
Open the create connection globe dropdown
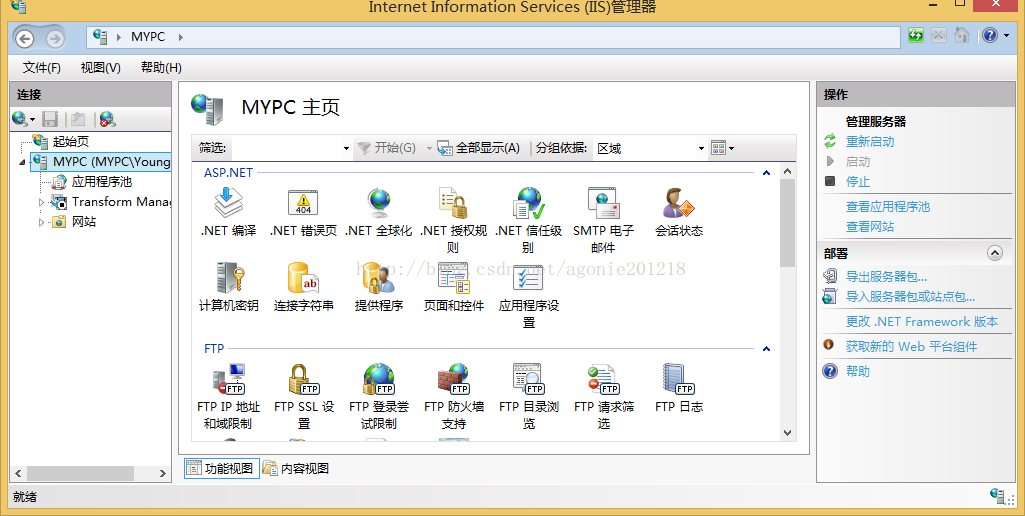[x=24, y=119]
